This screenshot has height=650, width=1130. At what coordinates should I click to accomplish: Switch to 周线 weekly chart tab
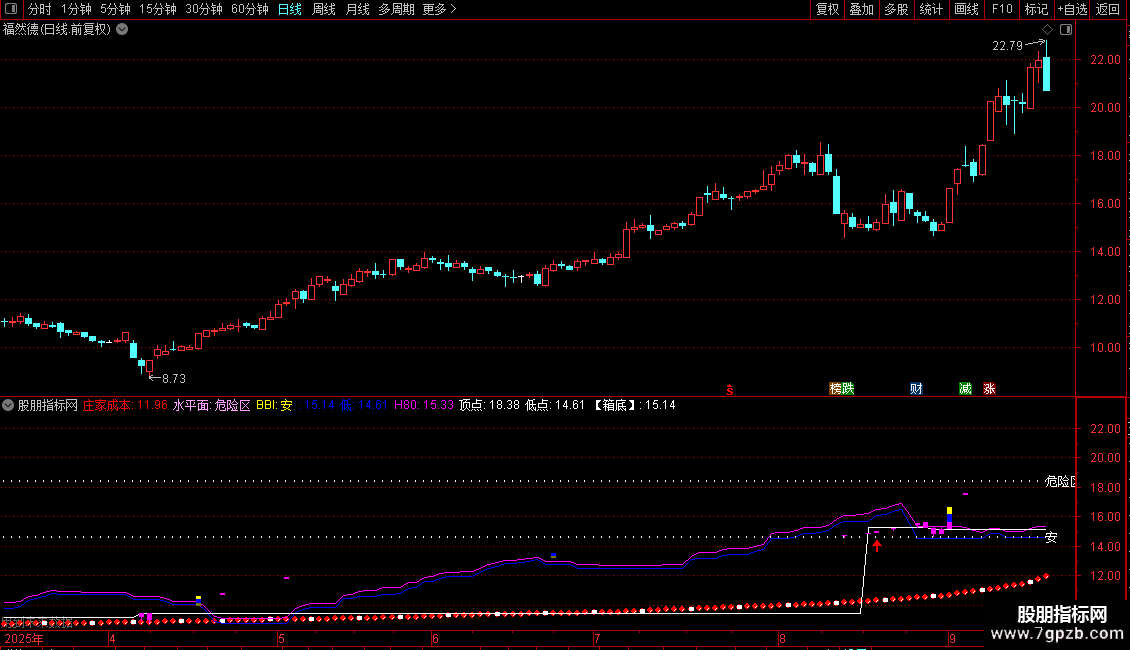324,9
